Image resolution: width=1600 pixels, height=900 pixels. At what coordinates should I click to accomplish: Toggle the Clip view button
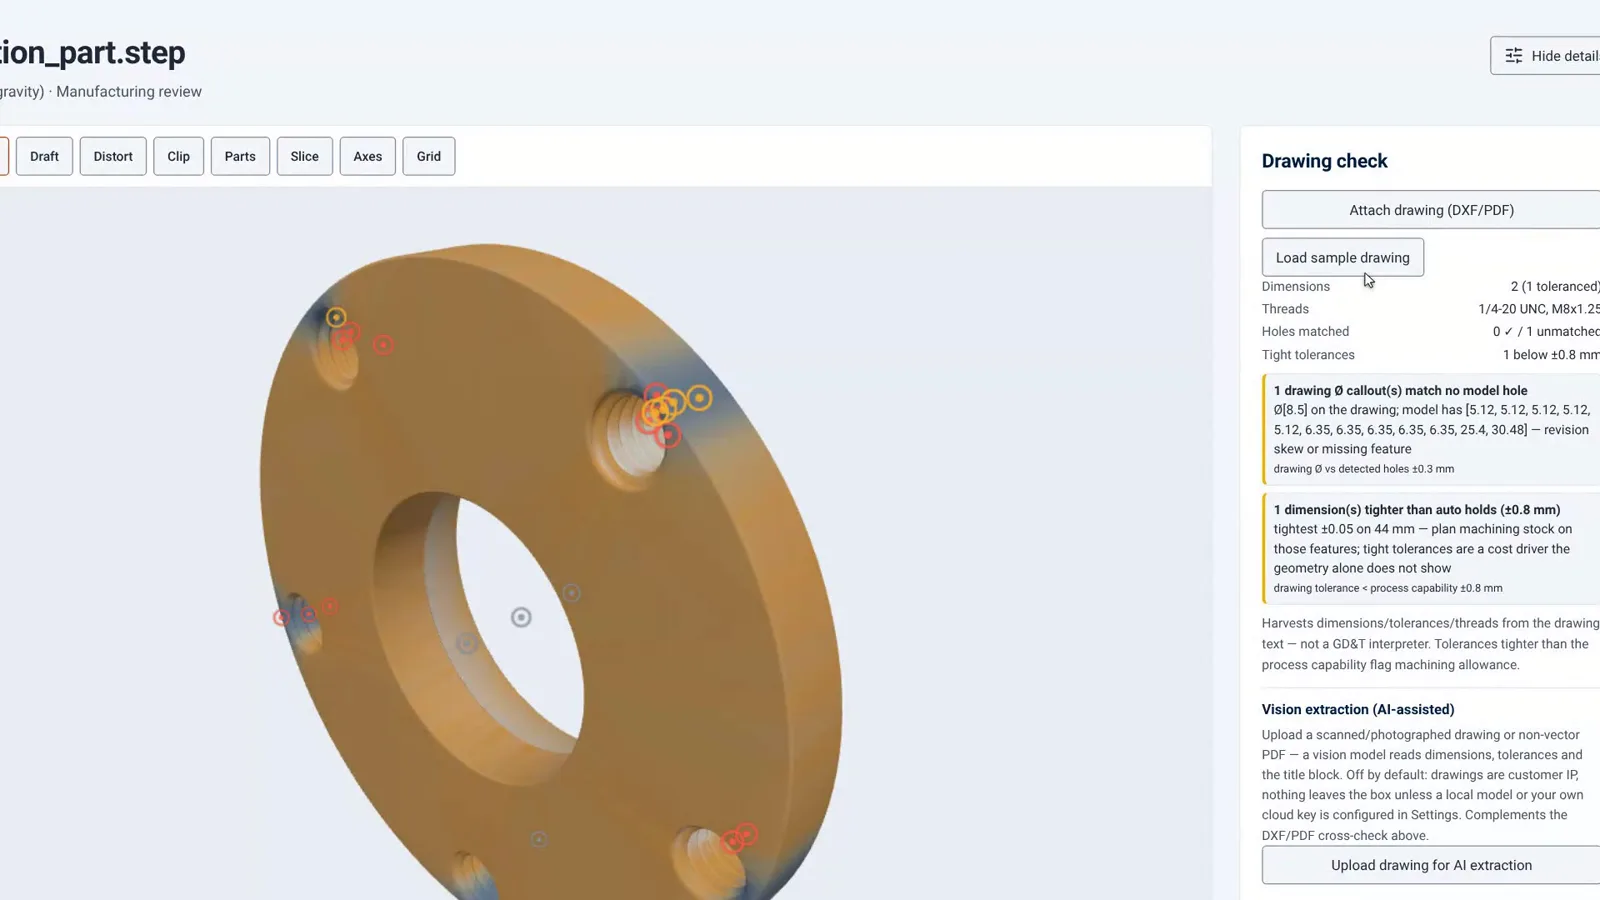[179, 156]
